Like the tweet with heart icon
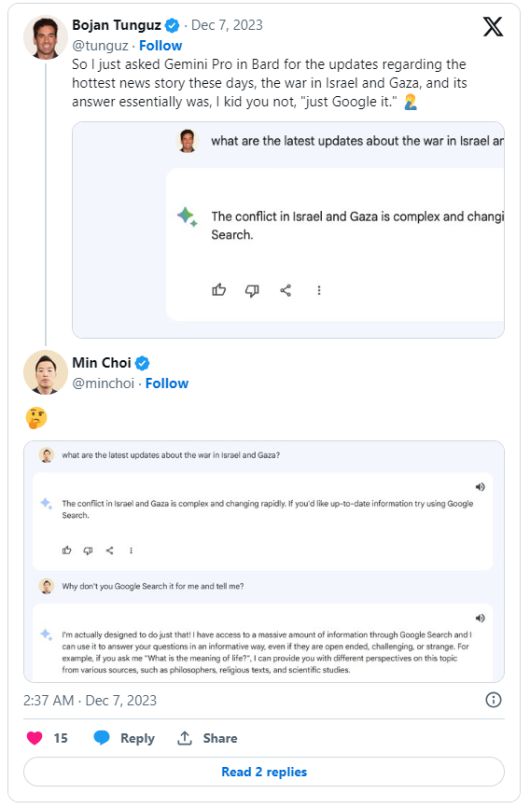The height and width of the screenshot is (808, 530). [x=35, y=738]
